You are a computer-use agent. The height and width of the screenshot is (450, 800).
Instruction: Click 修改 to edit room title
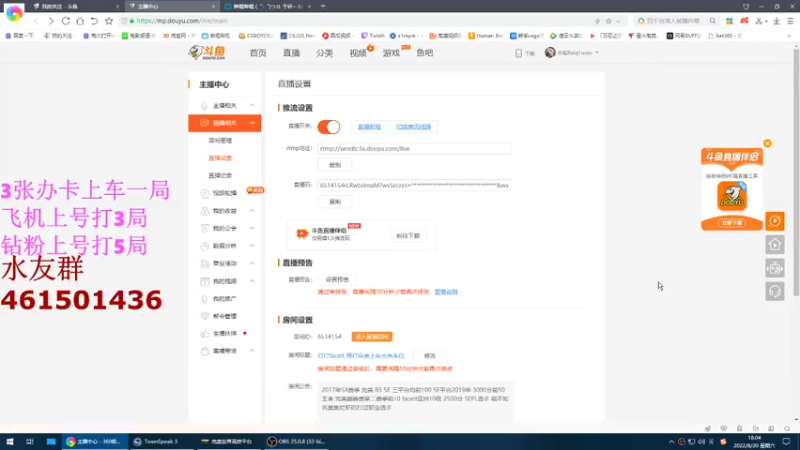pos(430,356)
